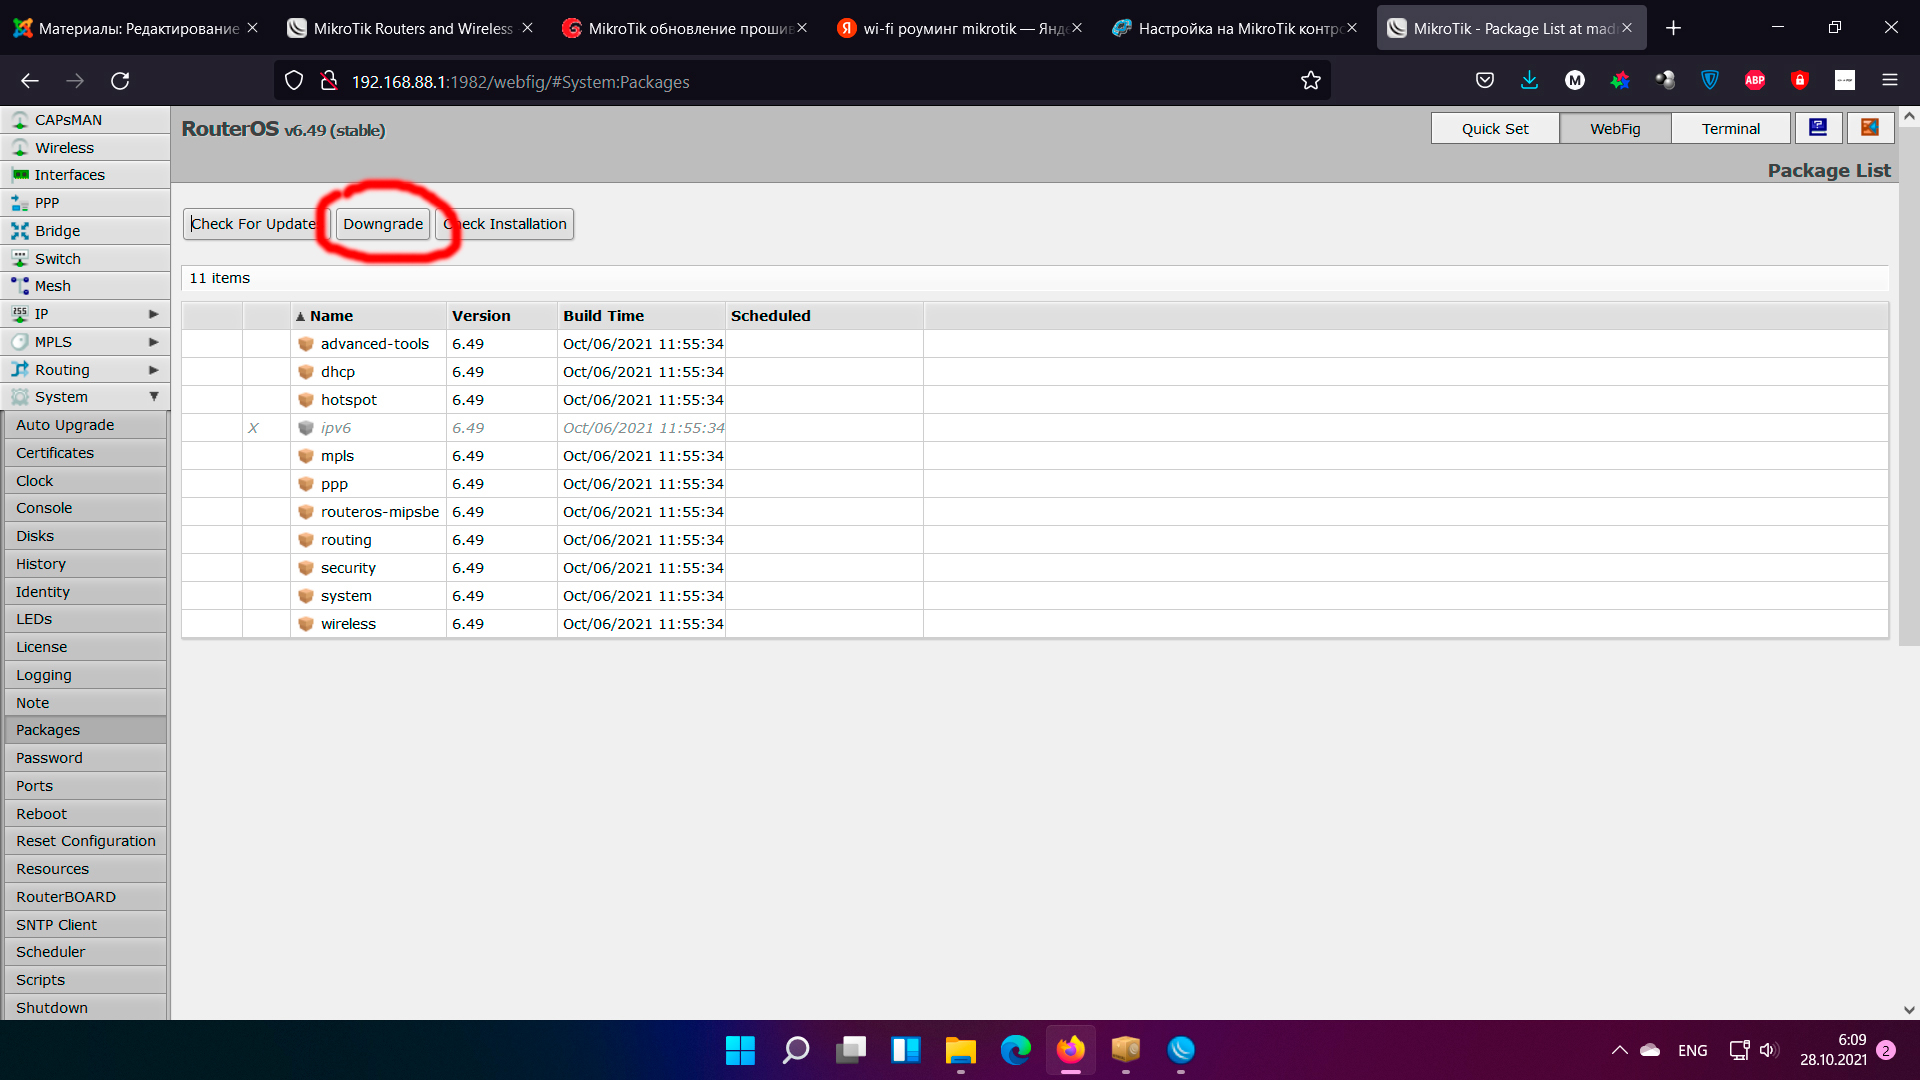Select the dhcp package icon
Screen dimensions: 1920x1080
[306, 372]
